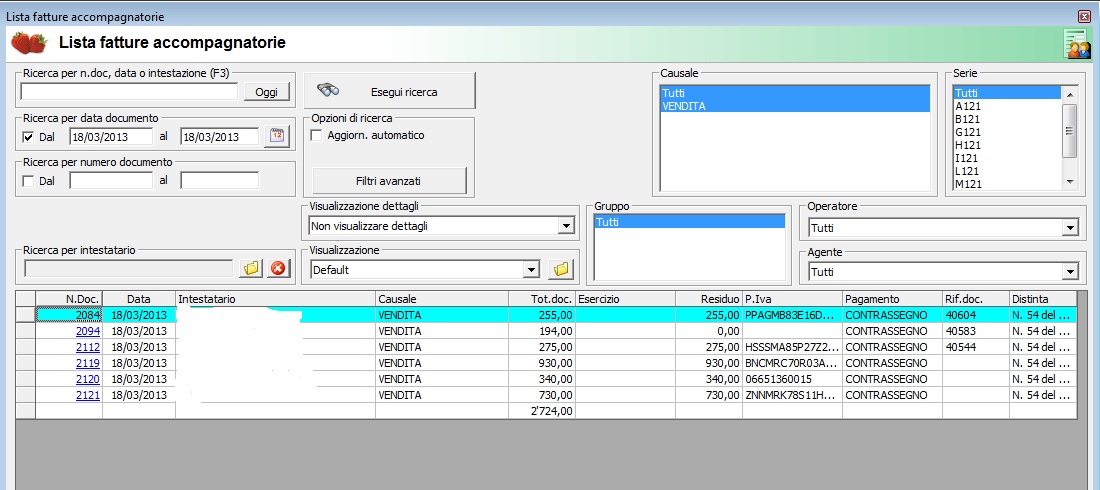Select I121 in Serie list
Image resolution: width=1100 pixels, height=490 pixels.
1007,158
